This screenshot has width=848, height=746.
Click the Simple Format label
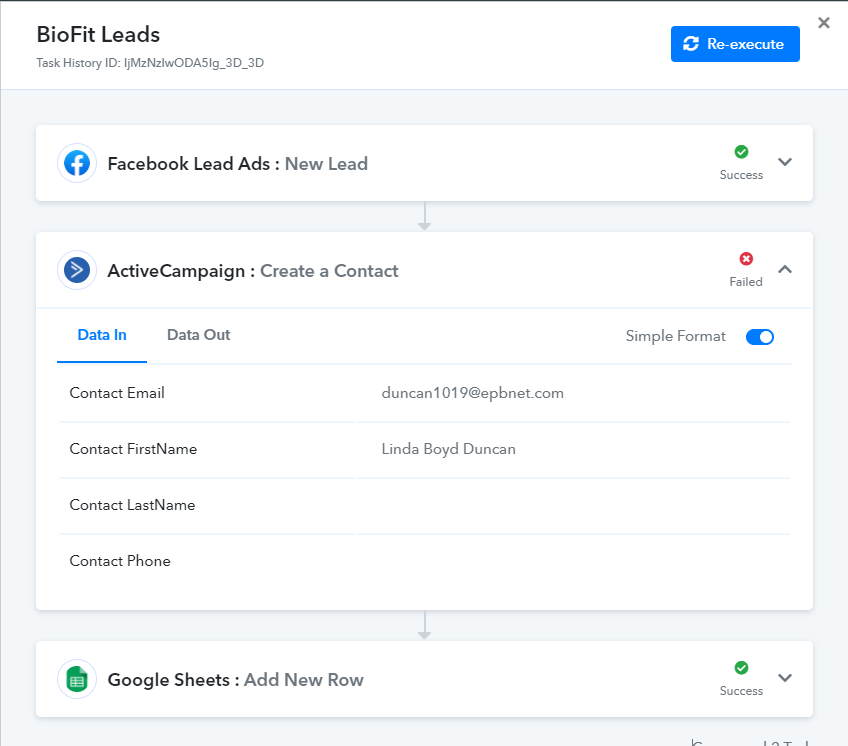(675, 336)
